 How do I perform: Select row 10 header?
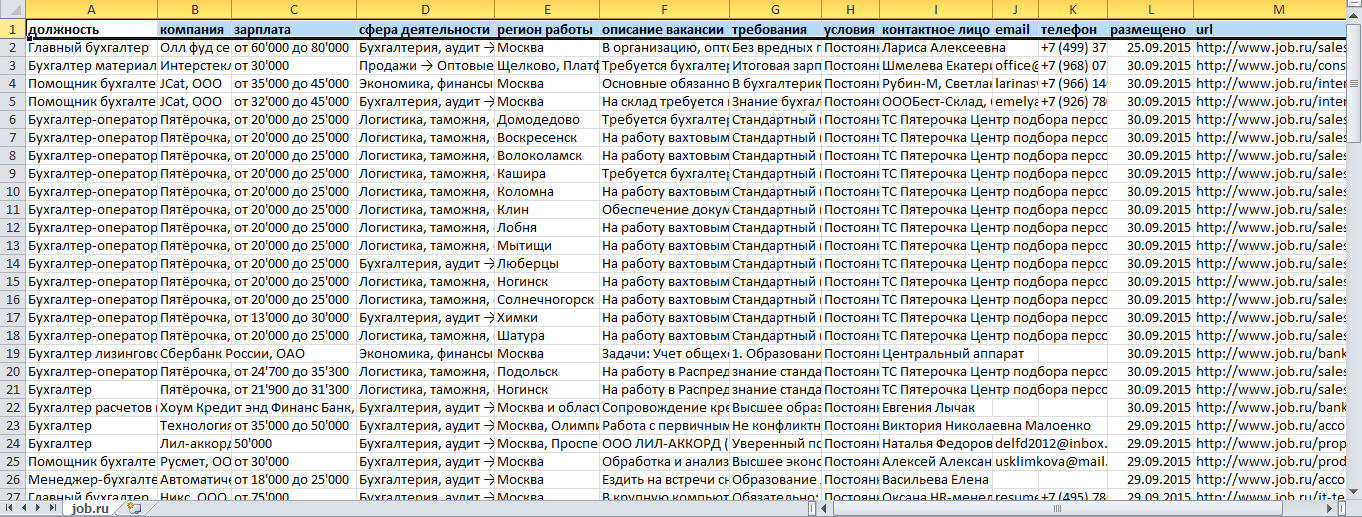pyautogui.click(x=12, y=191)
